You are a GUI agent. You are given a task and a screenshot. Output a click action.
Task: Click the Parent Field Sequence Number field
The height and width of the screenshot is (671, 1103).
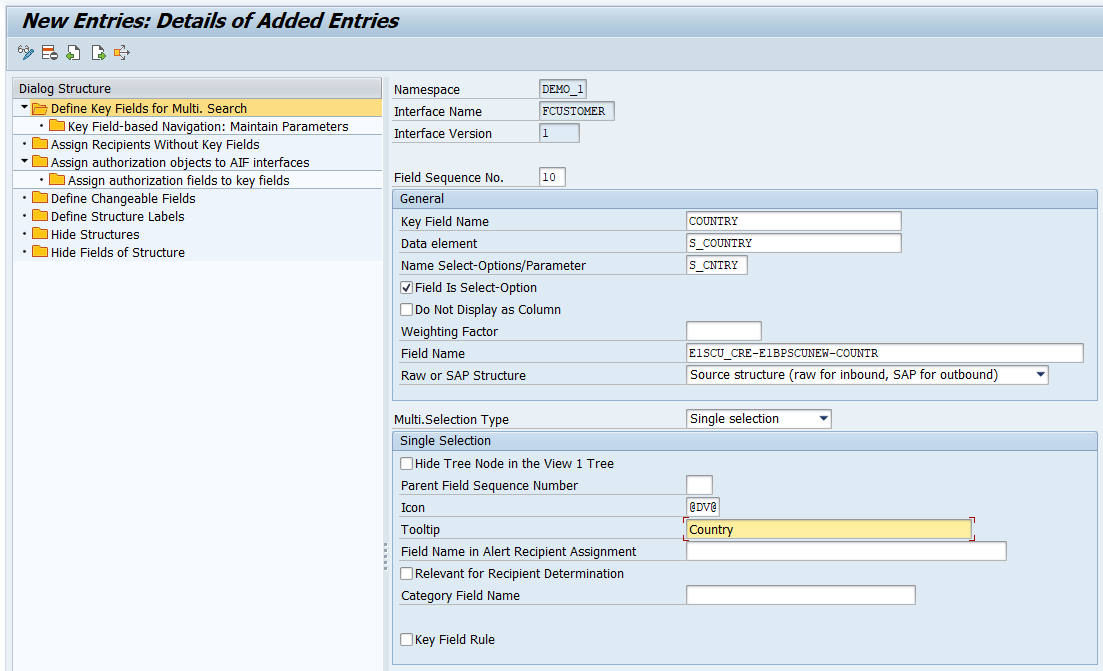pyautogui.click(x=699, y=485)
